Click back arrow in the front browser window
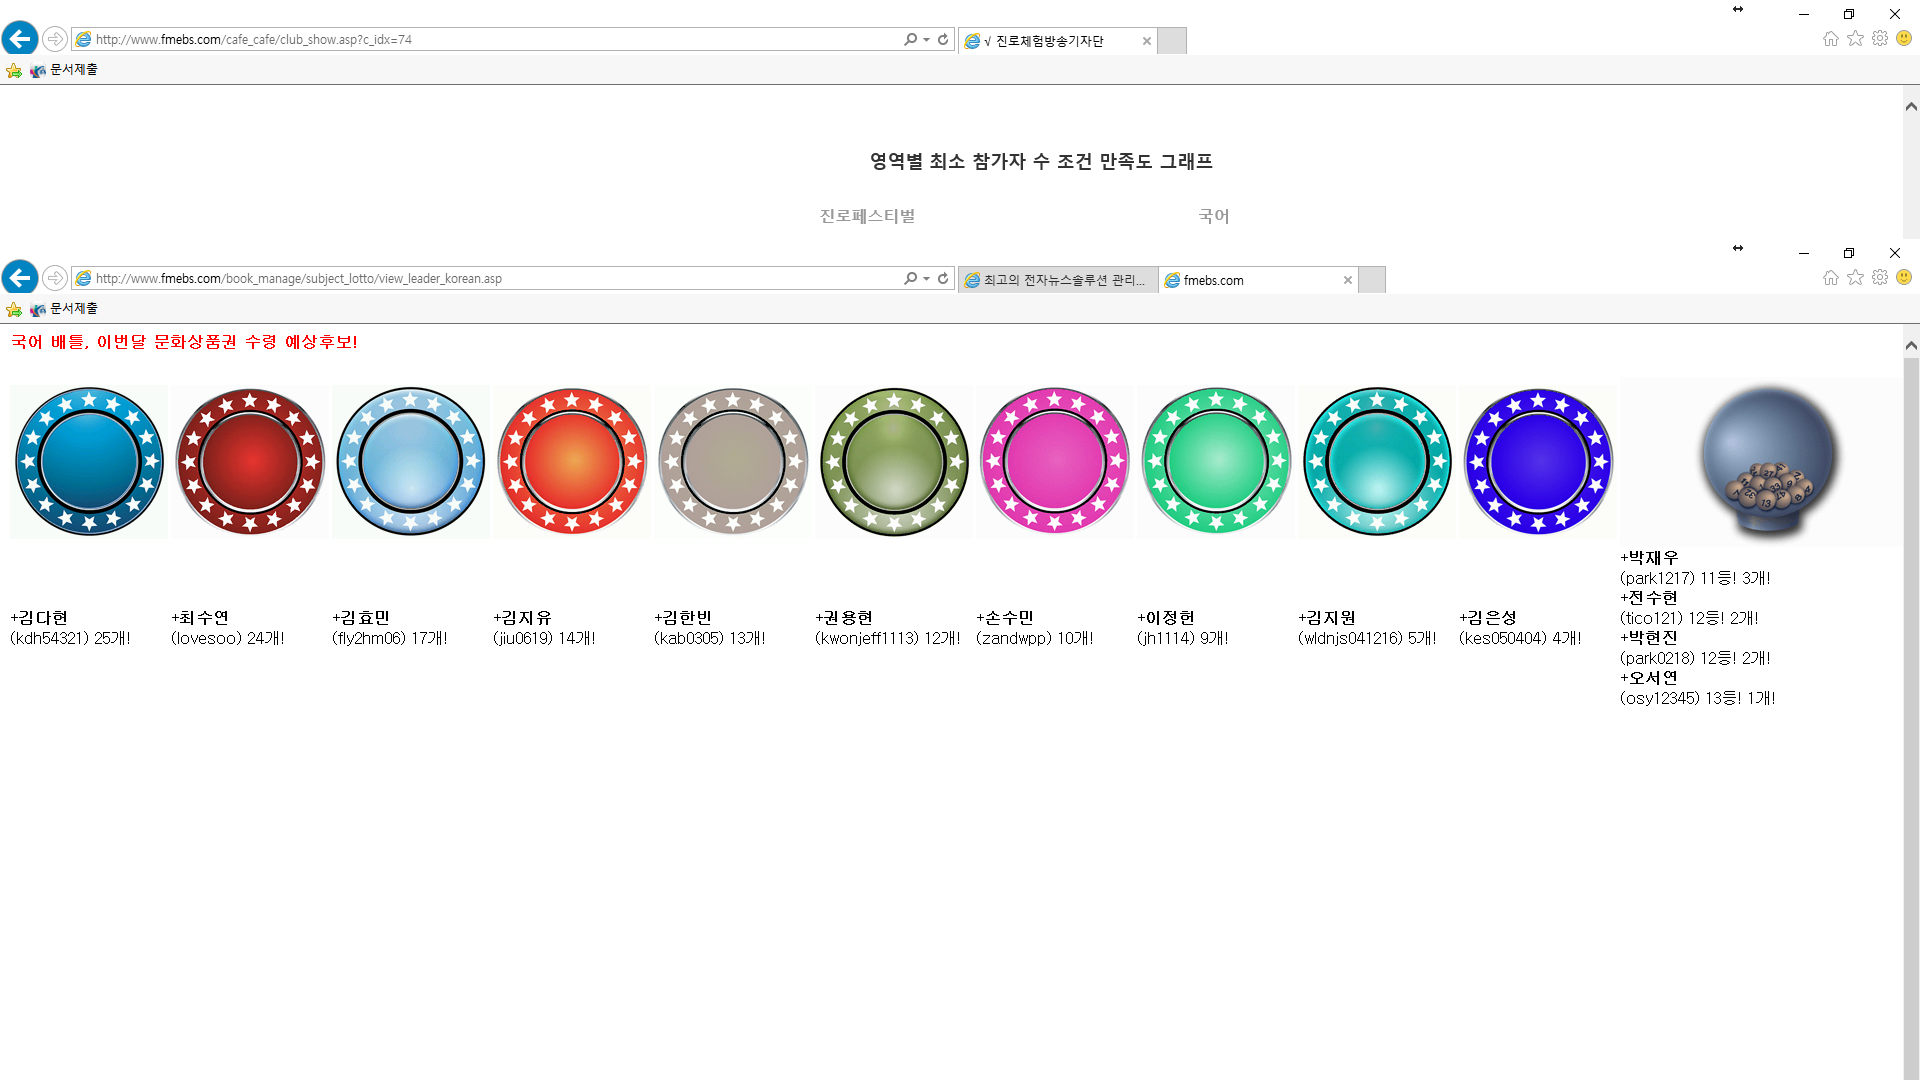 tap(20, 278)
